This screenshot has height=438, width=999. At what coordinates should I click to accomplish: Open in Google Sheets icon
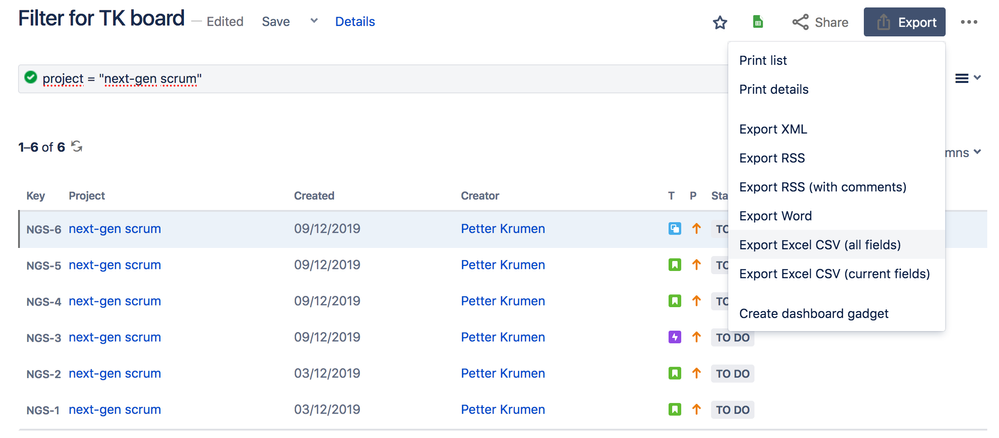pyautogui.click(x=758, y=22)
